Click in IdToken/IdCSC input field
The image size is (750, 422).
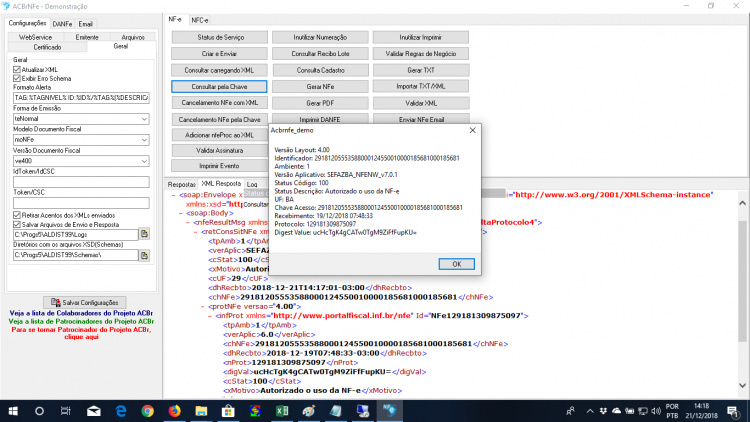click(x=81, y=182)
